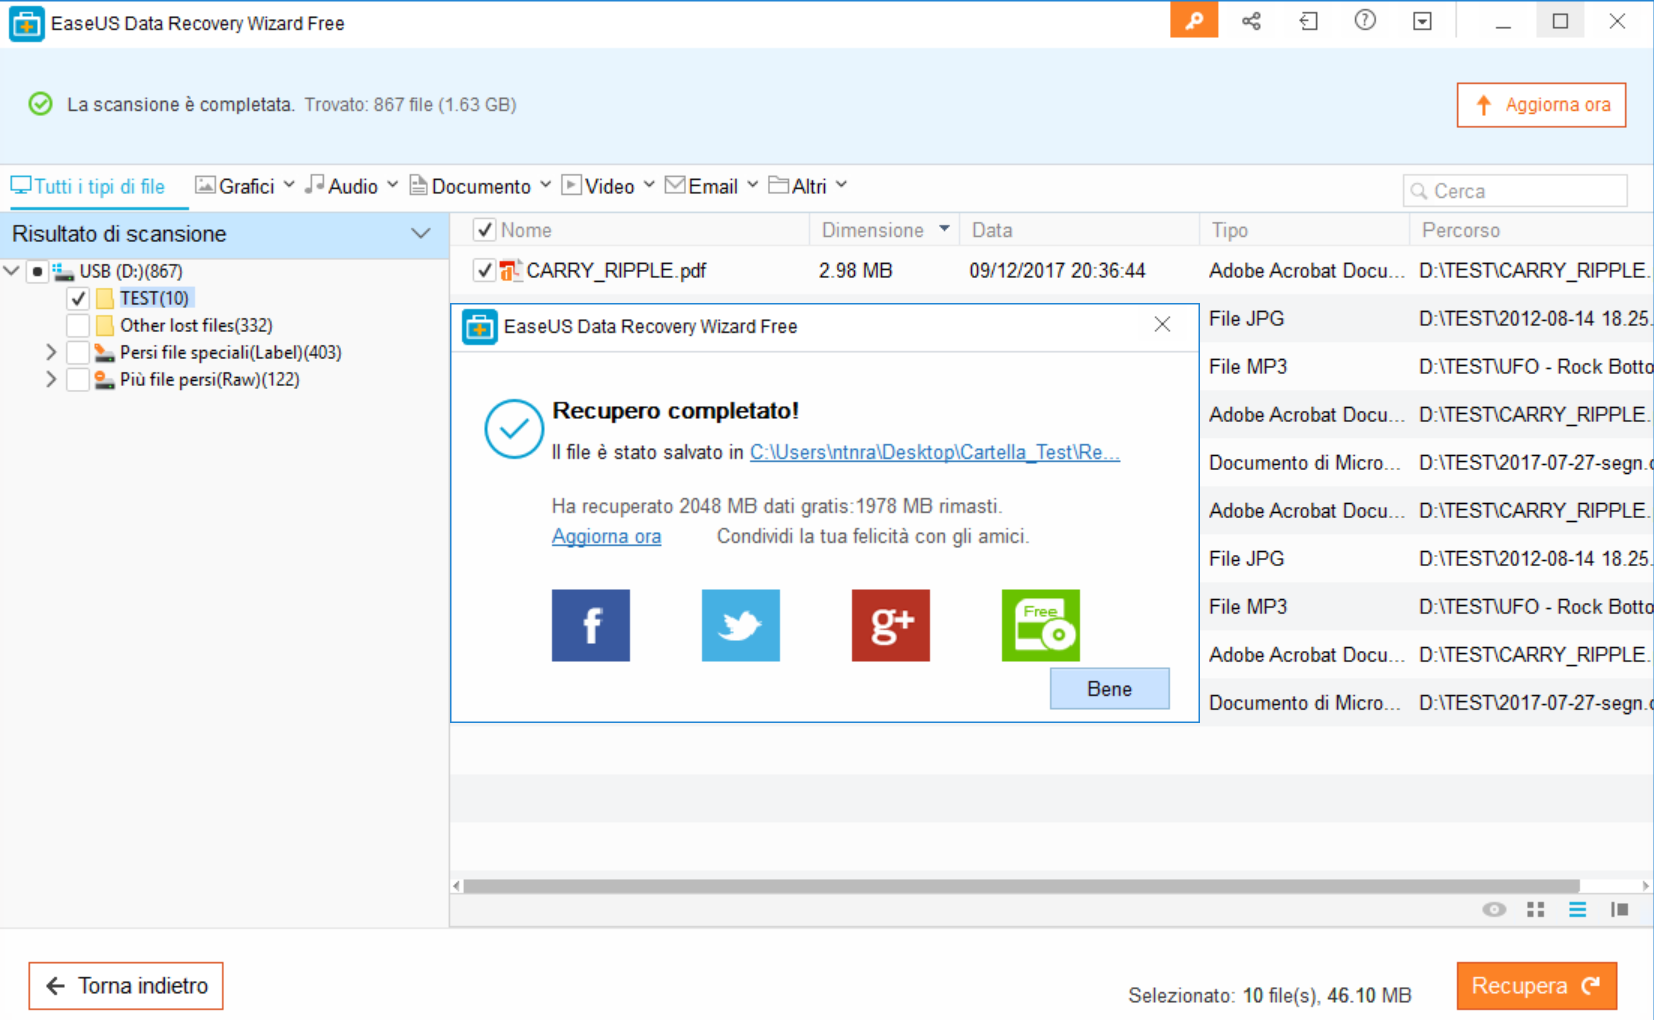Viewport: 1654px width, 1020px height.
Task: Click the TEST folder icon
Action: pos(105,298)
